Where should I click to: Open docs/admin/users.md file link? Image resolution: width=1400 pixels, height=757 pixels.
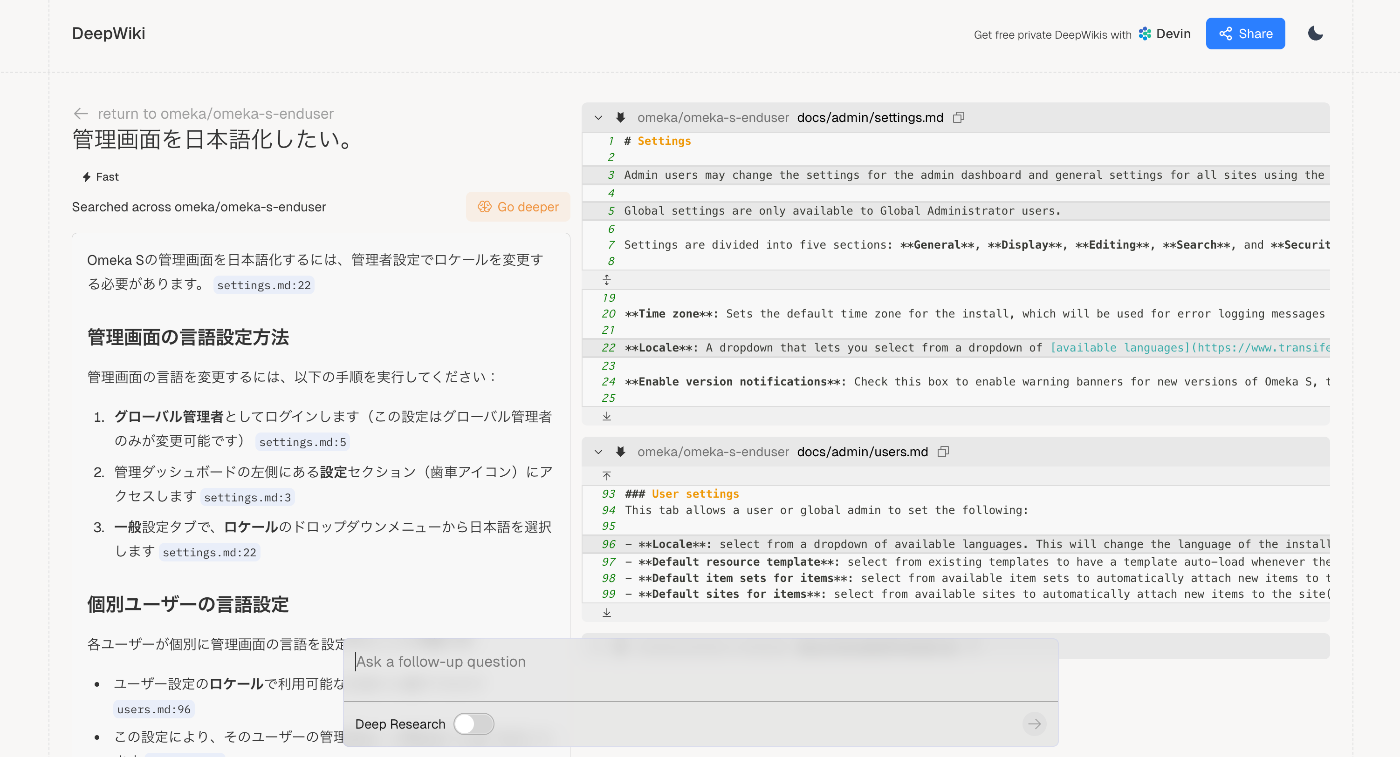pyautogui.click(x=863, y=452)
